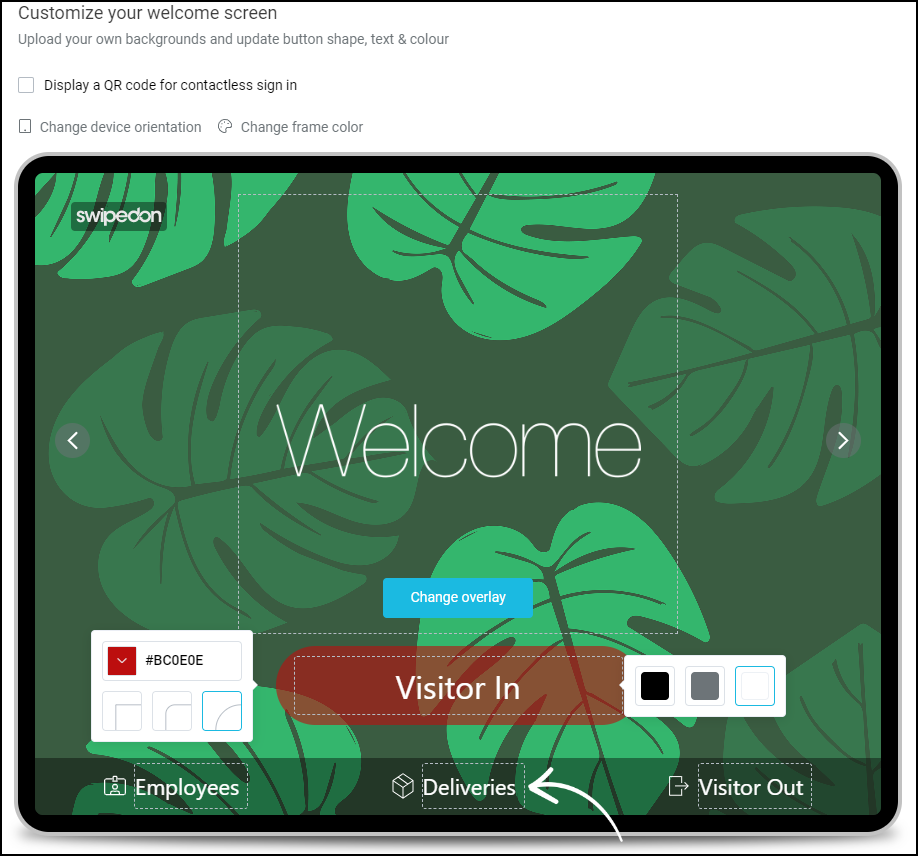This screenshot has width=918, height=856.
Task: Click the Welcome overlay text
Action: click(x=458, y=440)
